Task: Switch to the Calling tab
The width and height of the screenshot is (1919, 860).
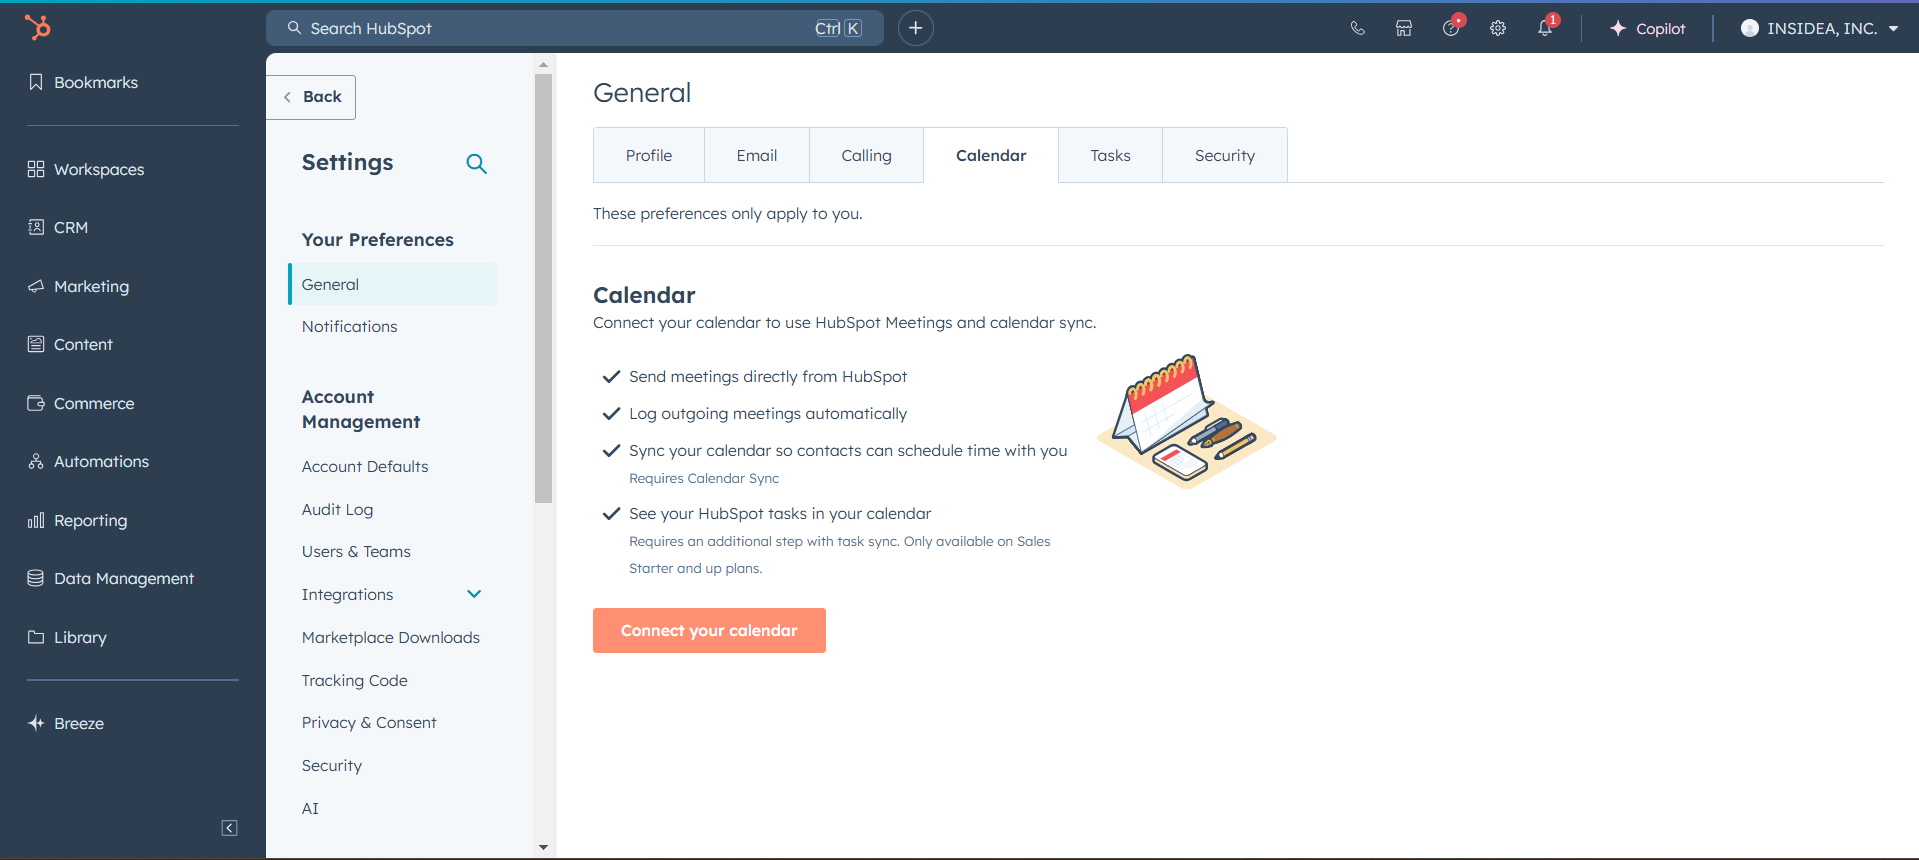Action: [x=866, y=155]
